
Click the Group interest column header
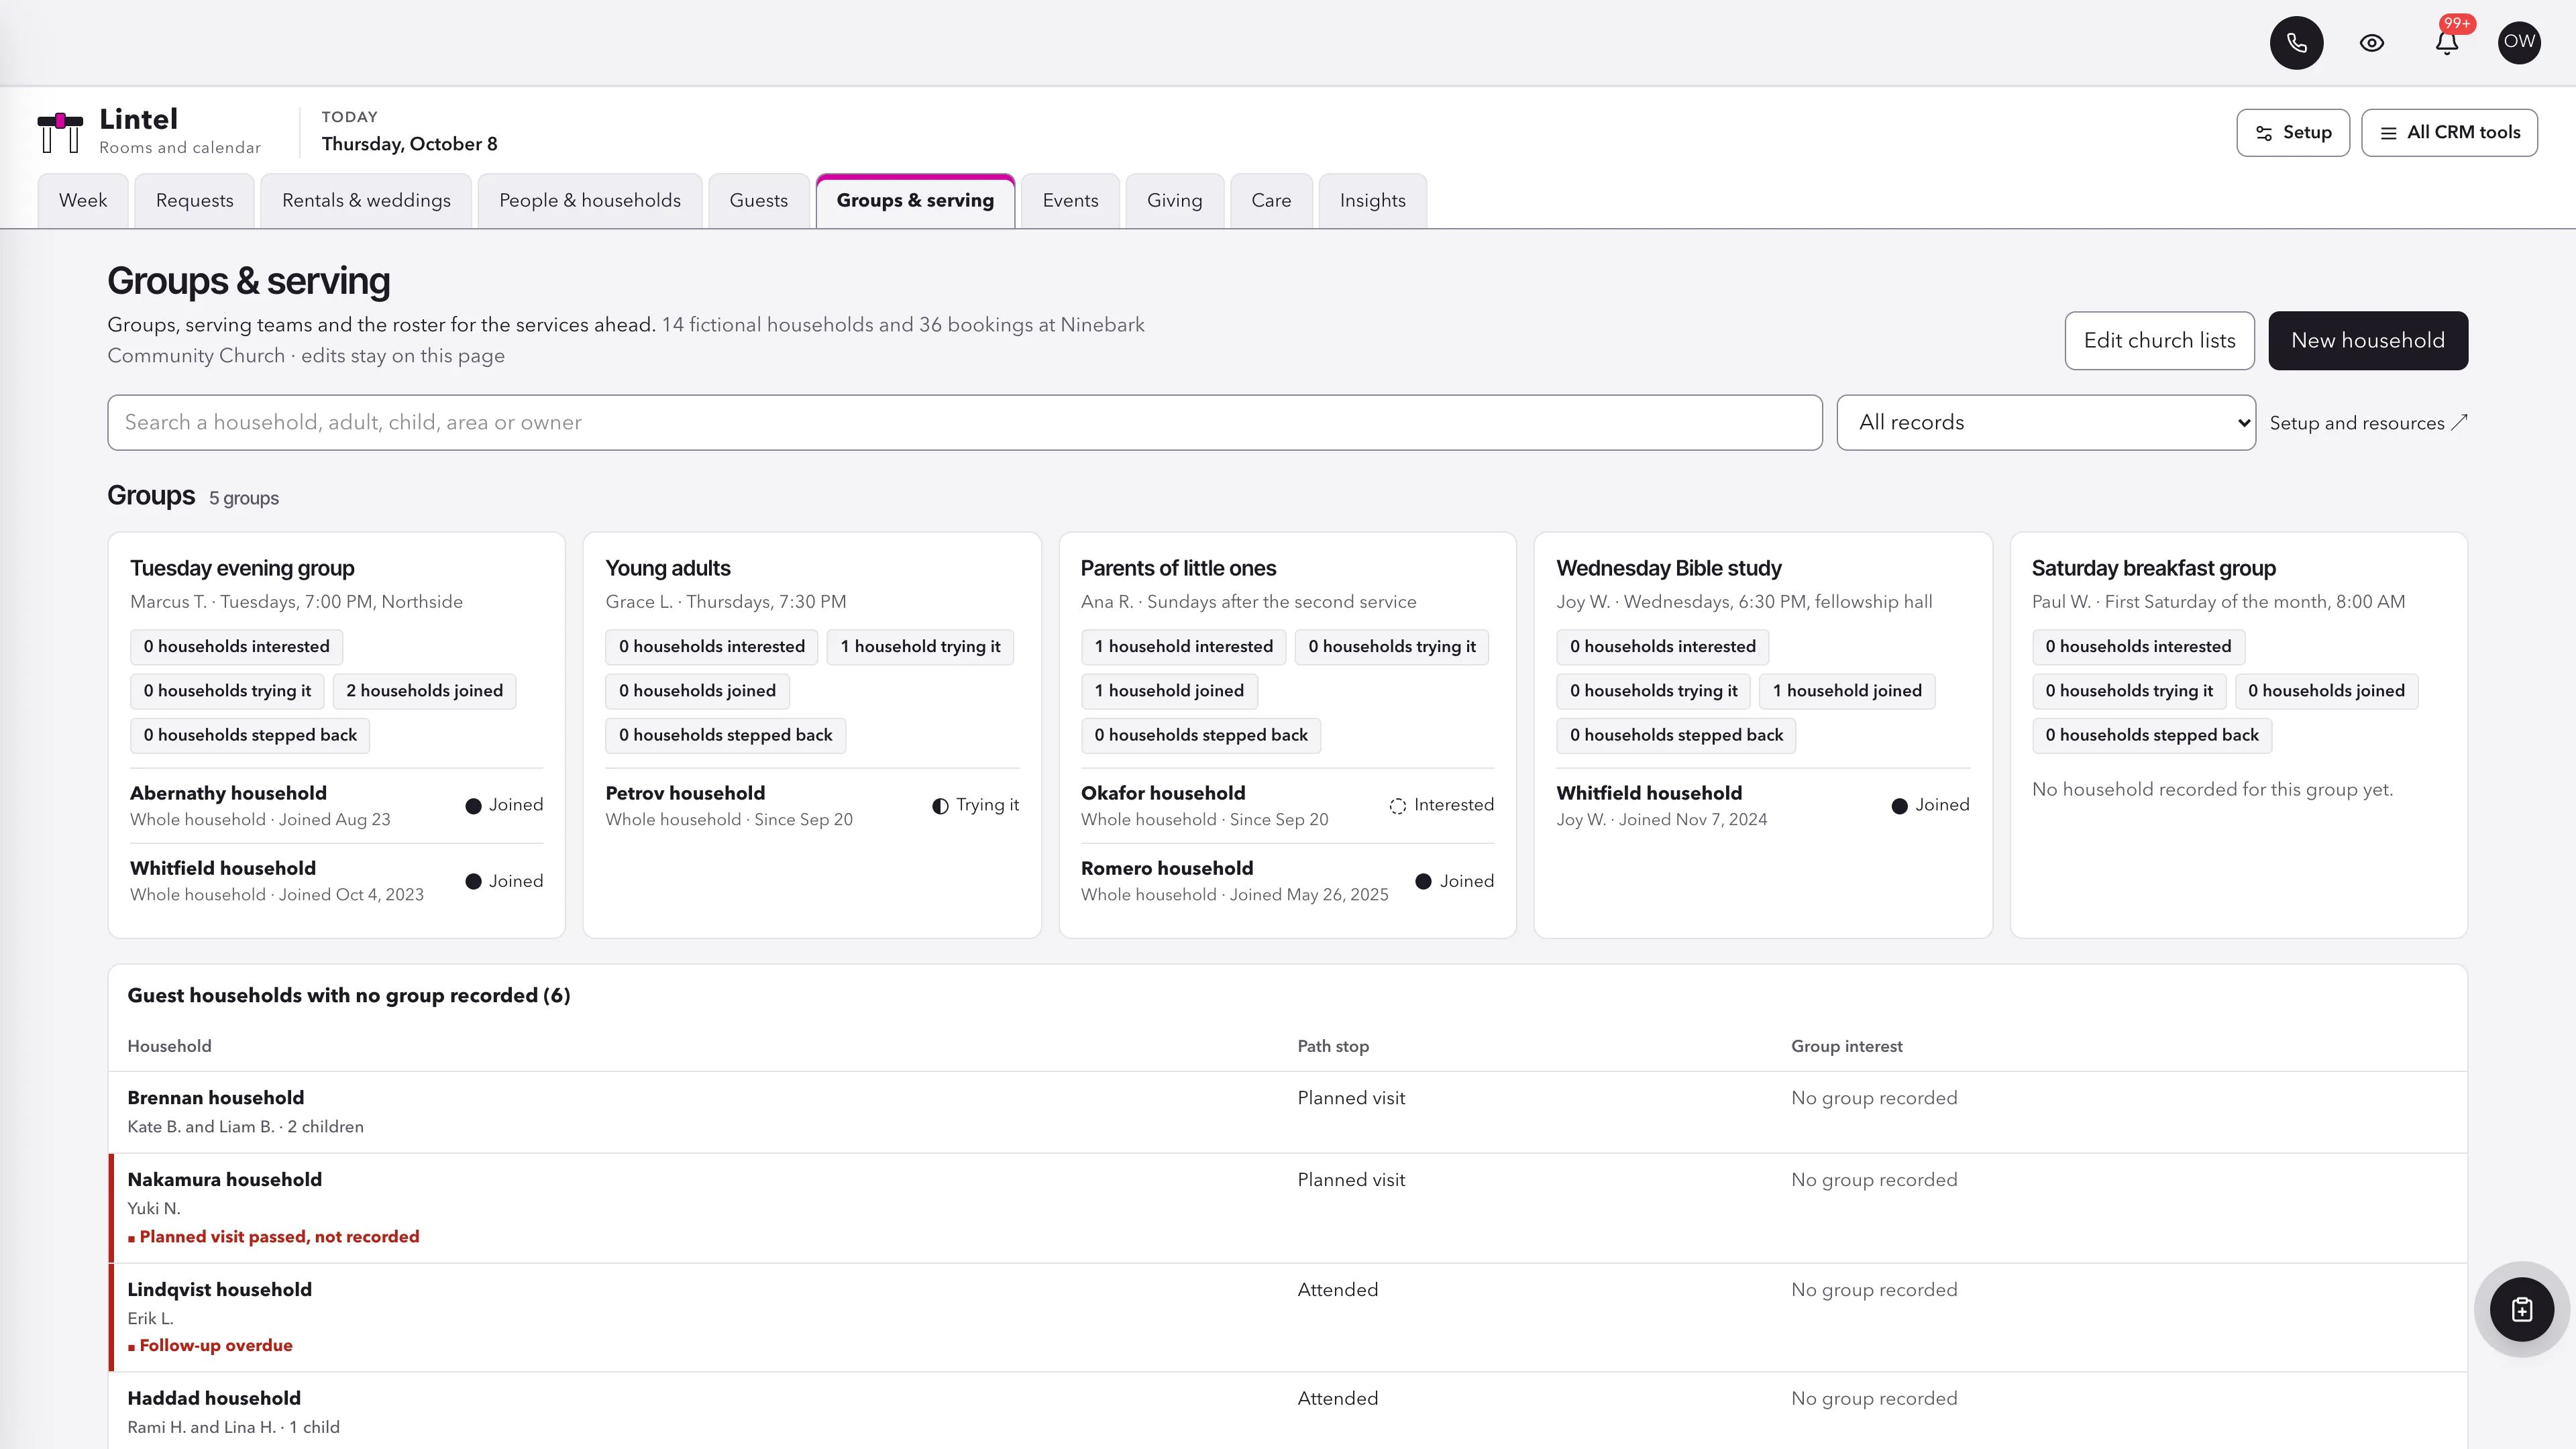coord(1846,1046)
